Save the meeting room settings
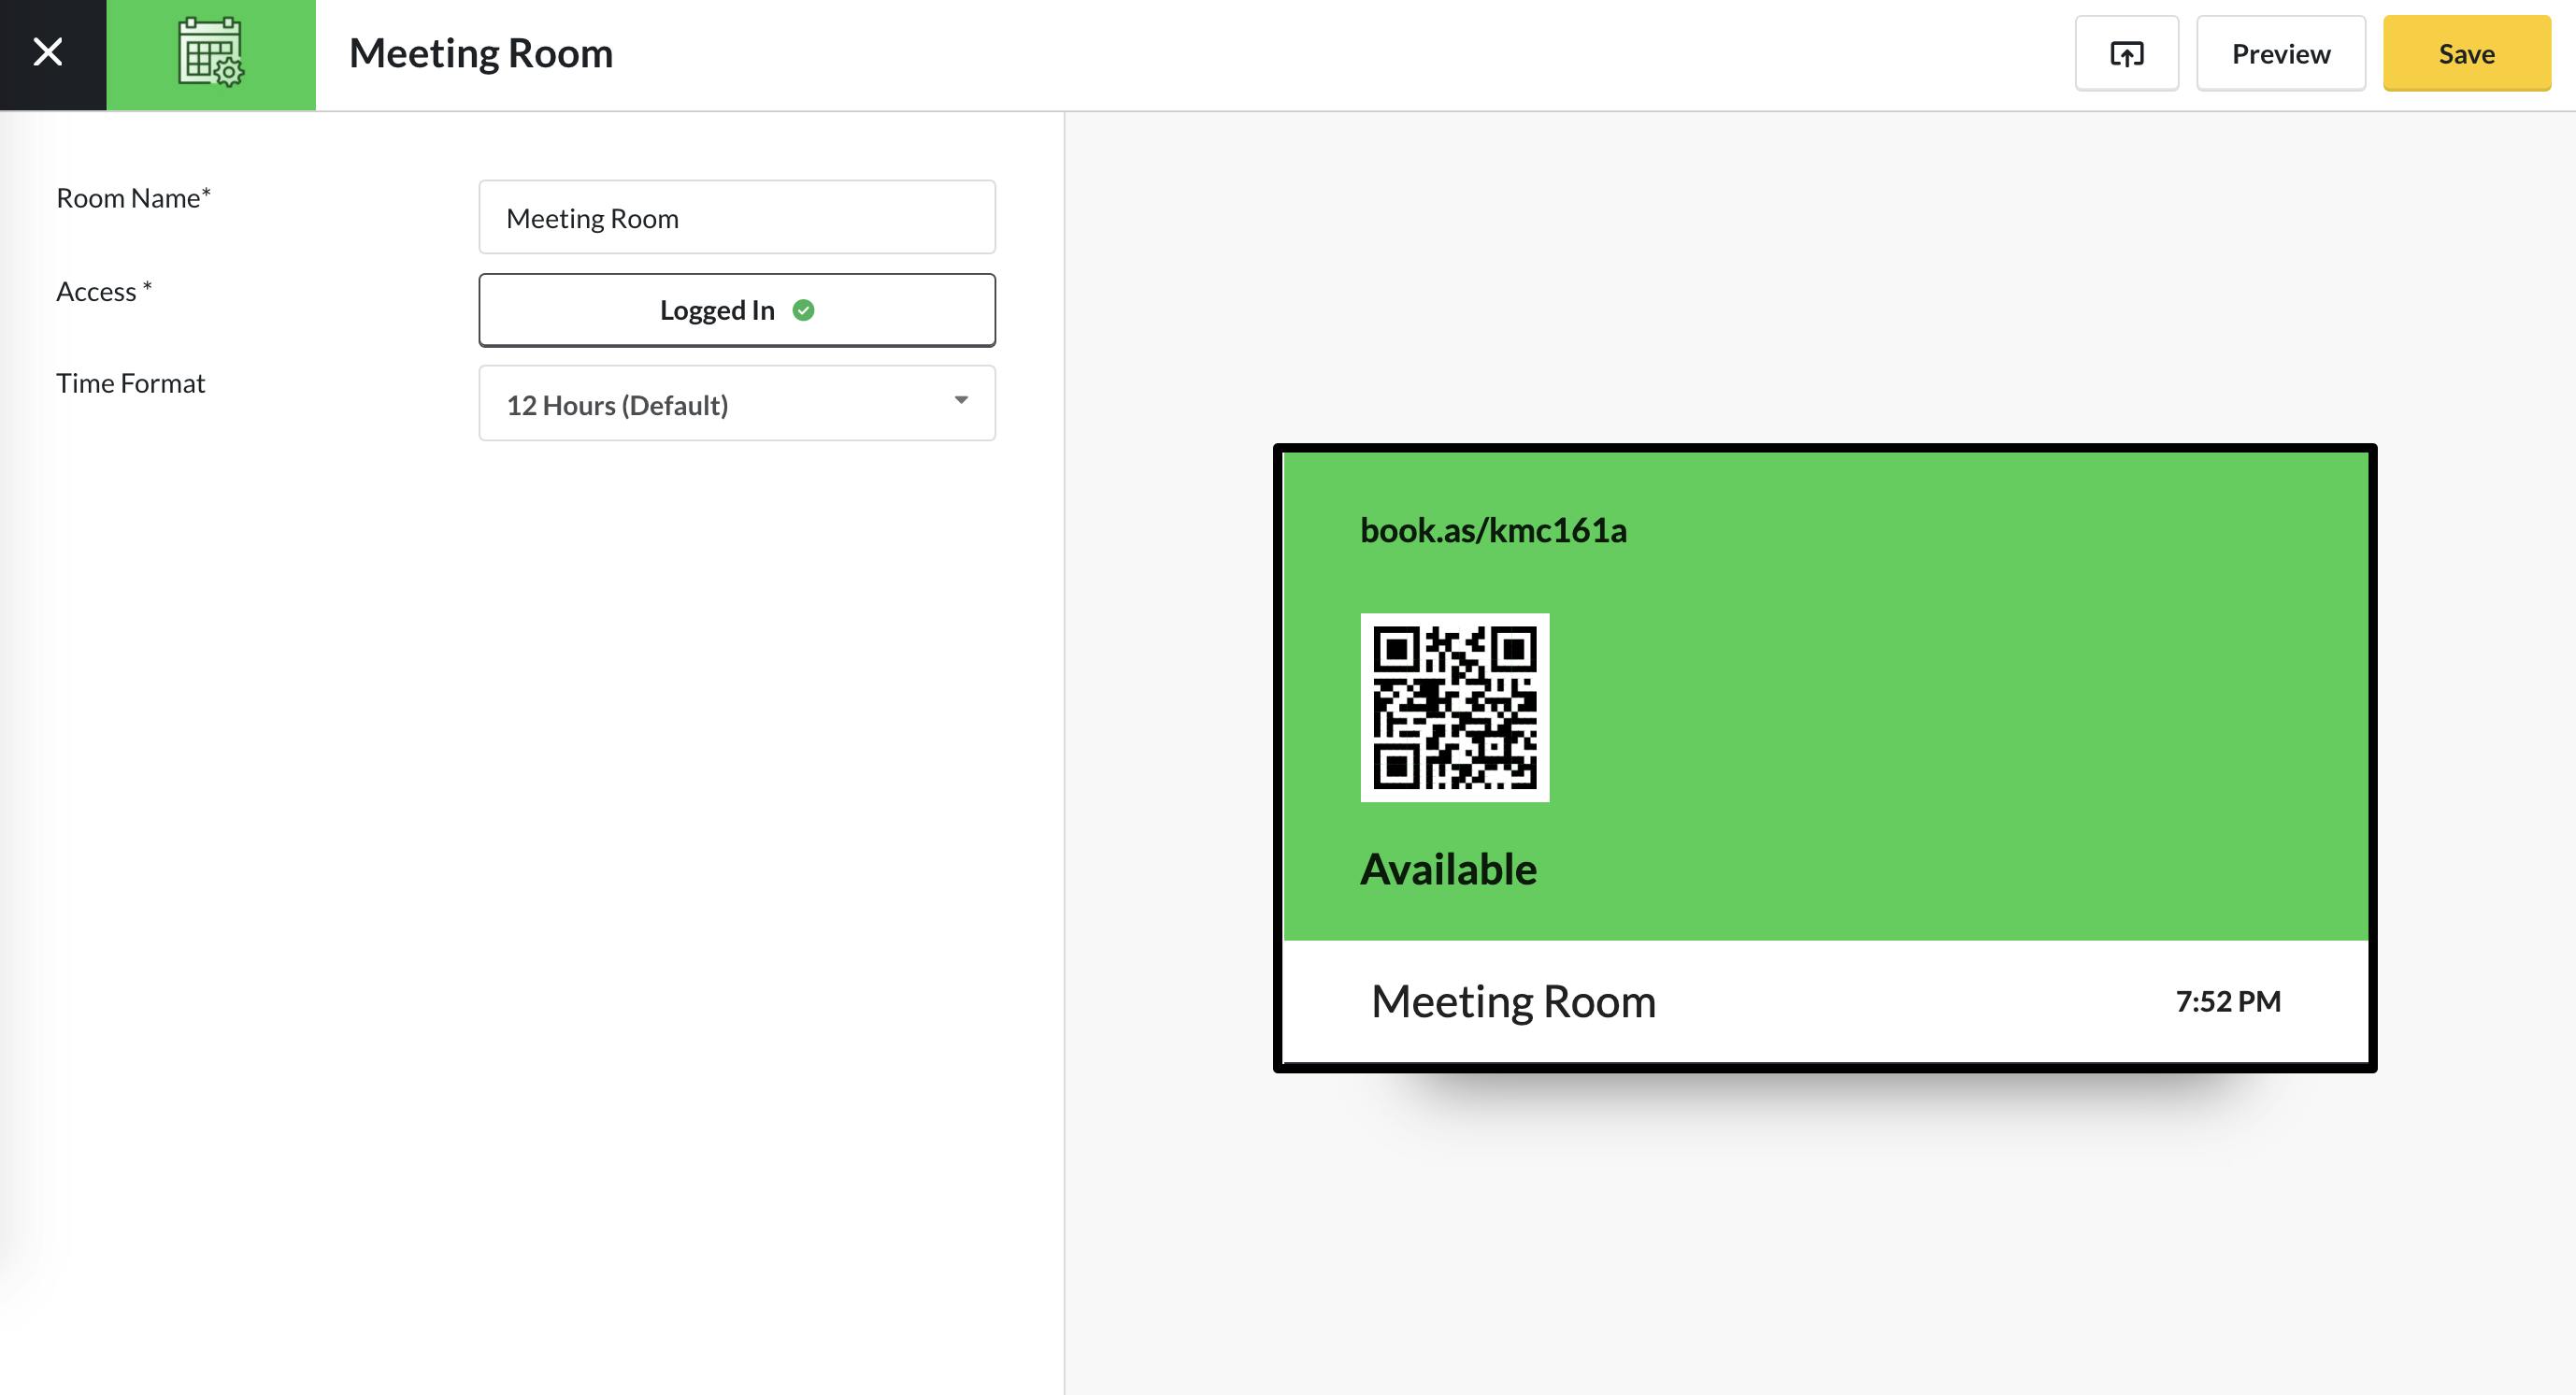This screenshot has height=1395, width=2576. (2467, 54)
